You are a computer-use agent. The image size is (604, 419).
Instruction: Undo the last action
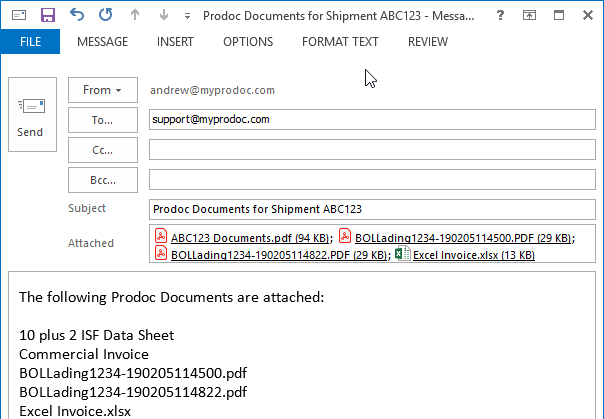point(77,15)
